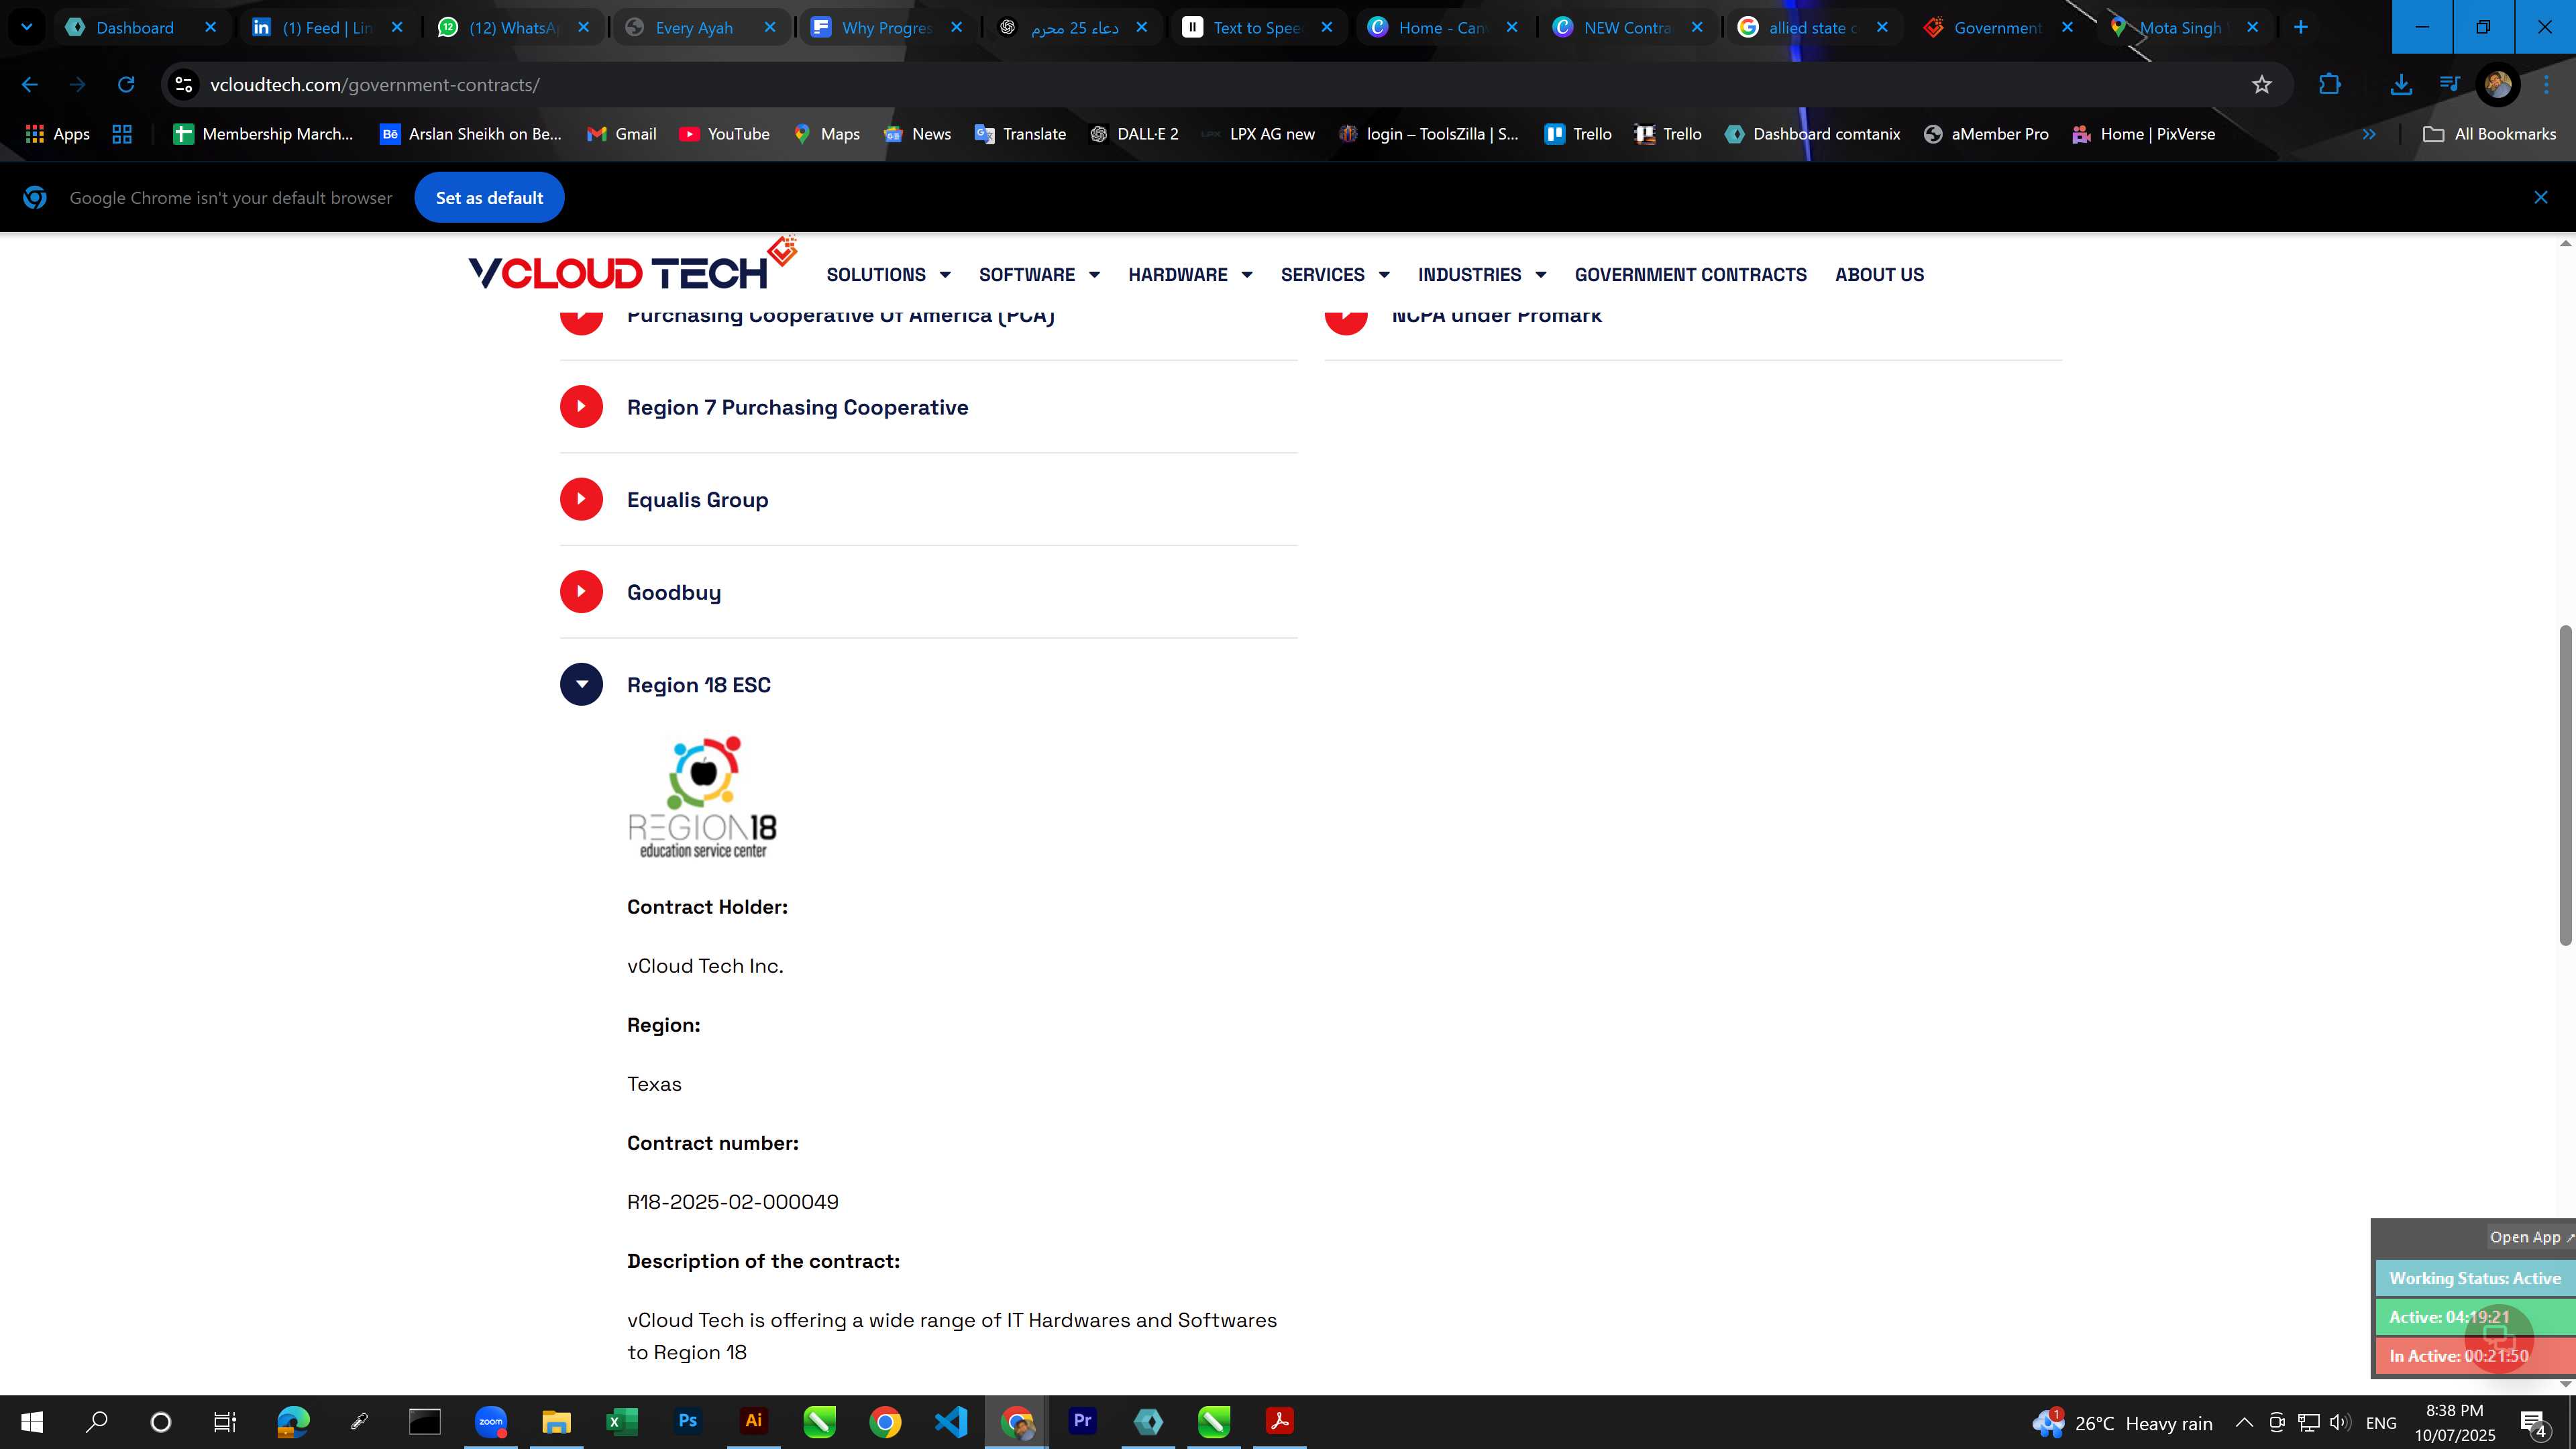The height and width of the screenshot is (1449, 2576).
Task: Open Premiere Pro from the taskbar
Action: [x=1082, y=1422]
